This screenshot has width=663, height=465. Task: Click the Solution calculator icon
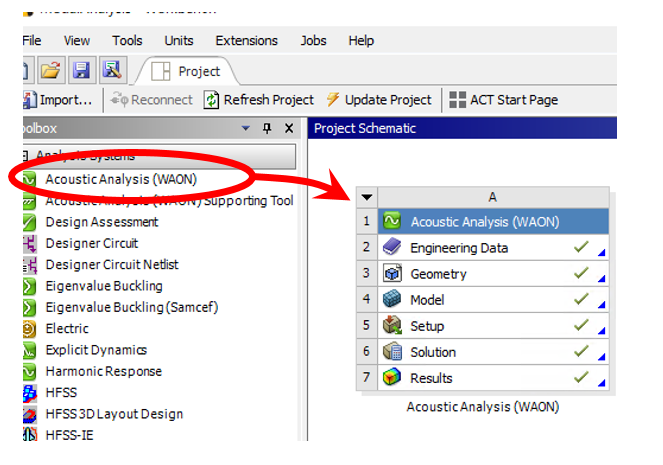tap(392, 352)
